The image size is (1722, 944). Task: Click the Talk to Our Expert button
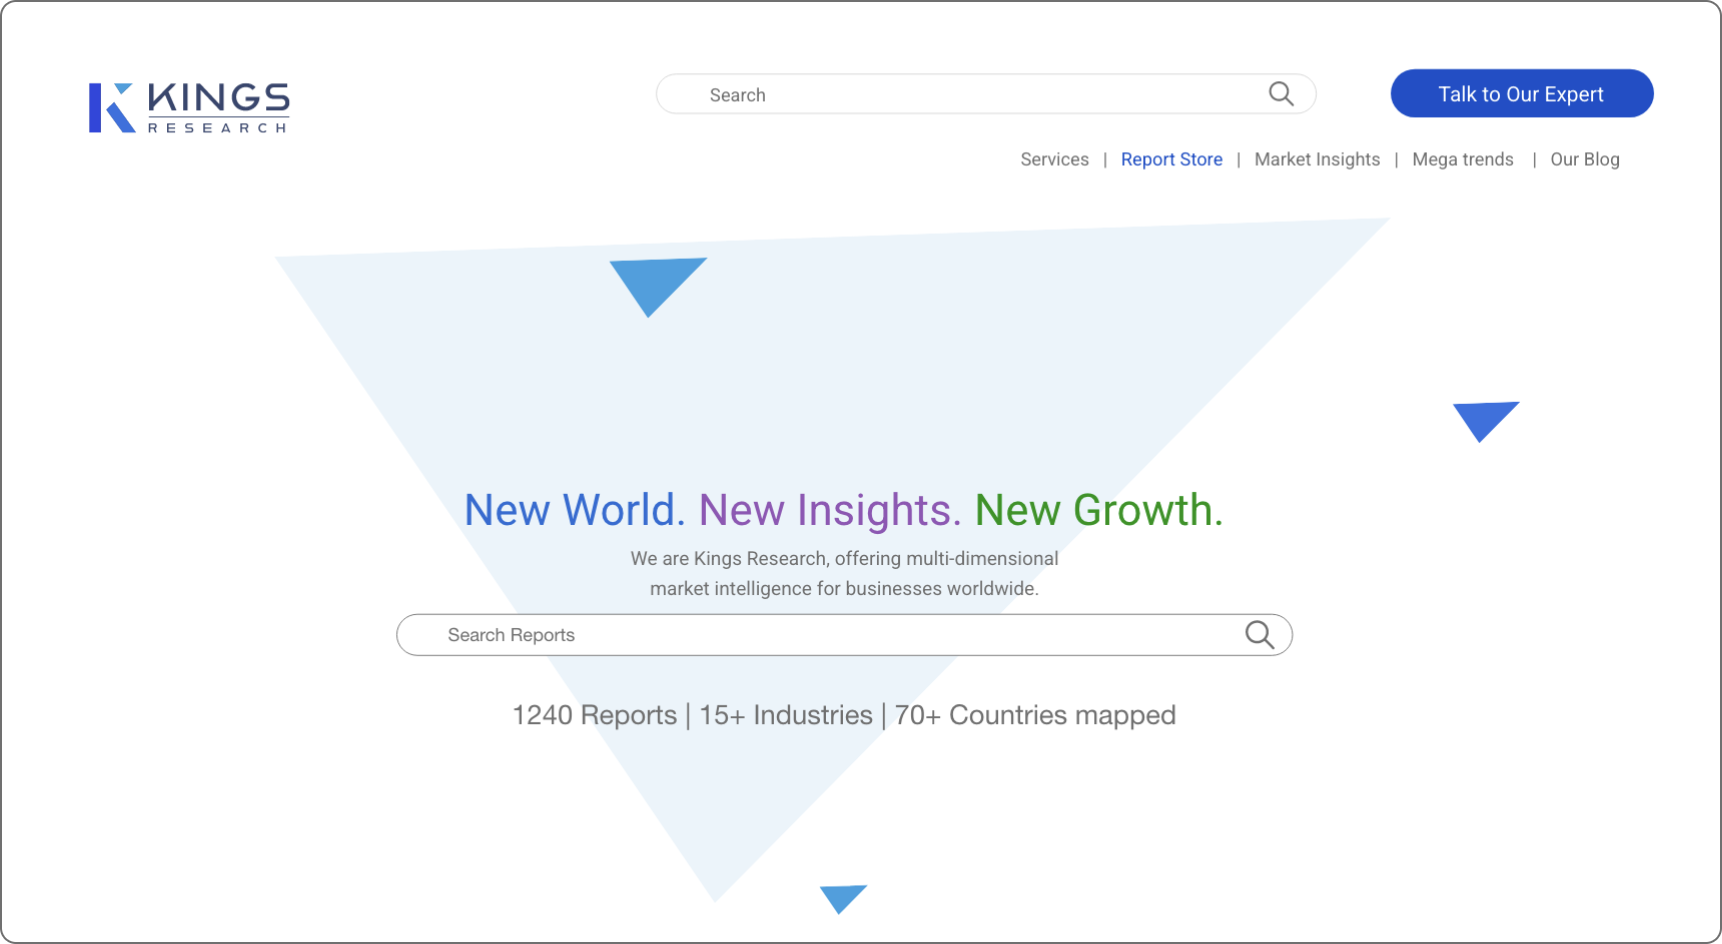pyautogui.click(x=1521, y=93)
